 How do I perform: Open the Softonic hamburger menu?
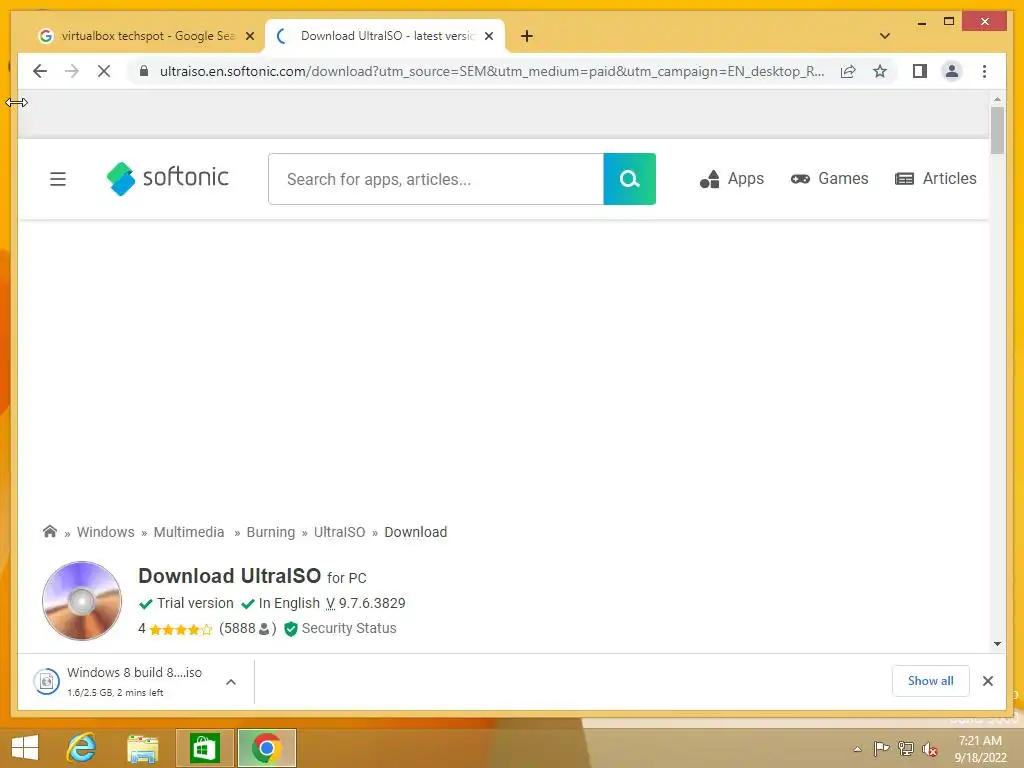[x=58, y=179]
